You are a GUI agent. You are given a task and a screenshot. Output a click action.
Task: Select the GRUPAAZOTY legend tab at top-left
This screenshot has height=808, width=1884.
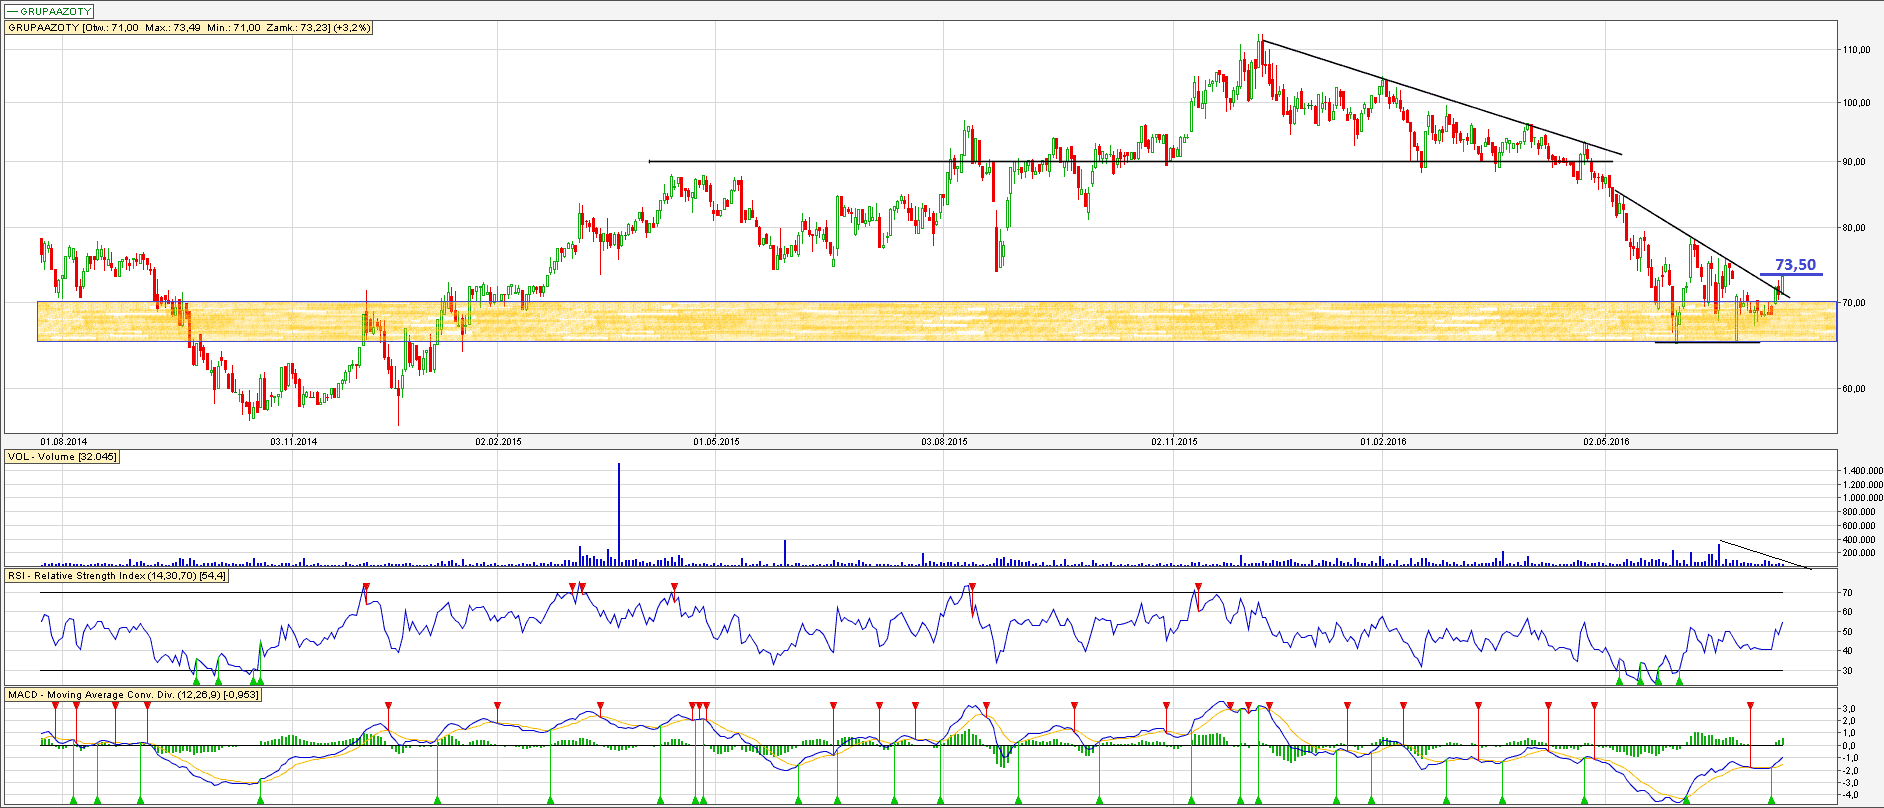tap(50, 11)
